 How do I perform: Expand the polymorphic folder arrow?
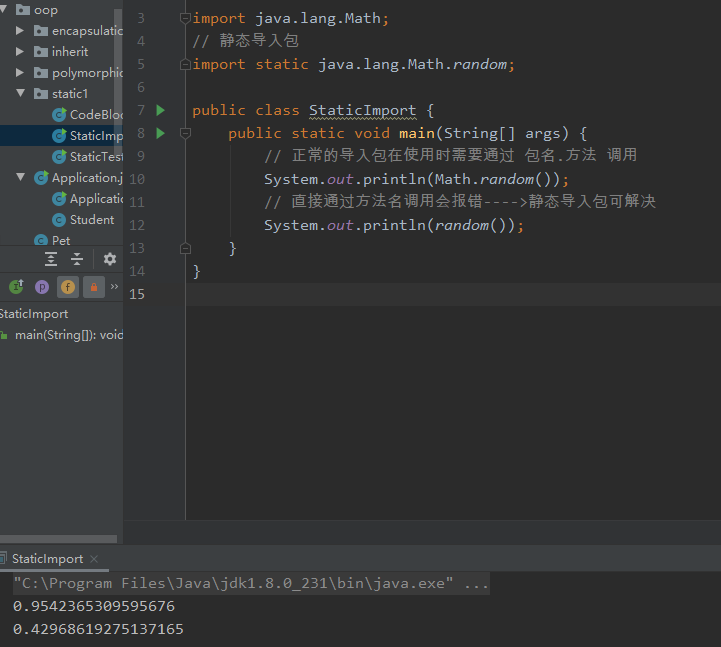[20, 72]
